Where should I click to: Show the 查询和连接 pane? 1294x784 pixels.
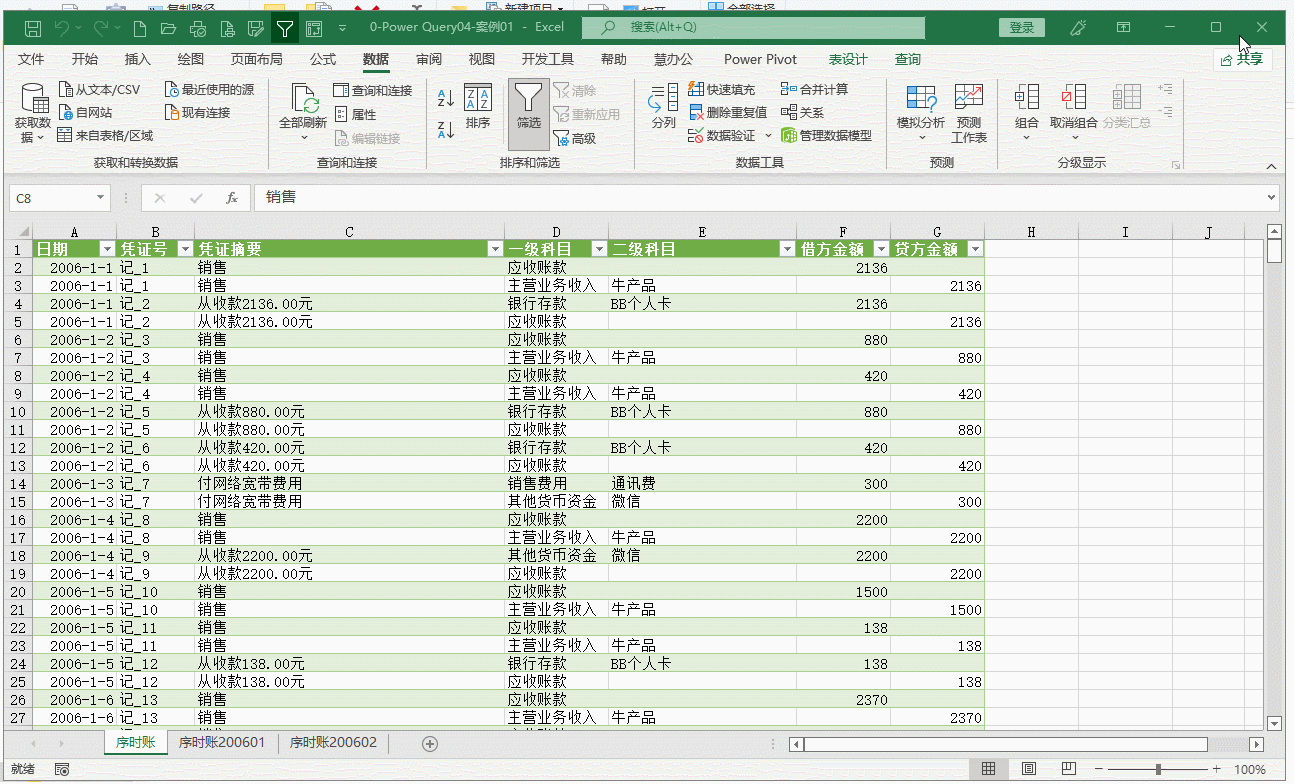tap(372, 91)
